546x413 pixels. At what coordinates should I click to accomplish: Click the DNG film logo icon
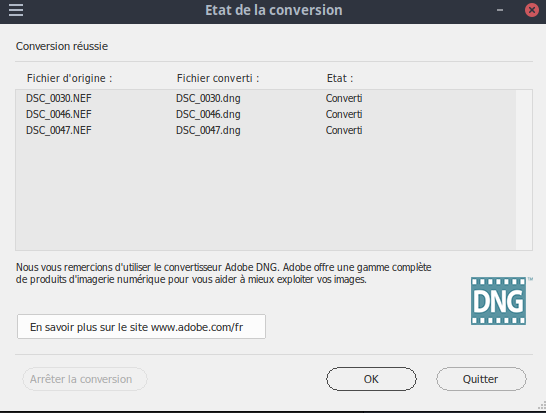tap(499, 301)
